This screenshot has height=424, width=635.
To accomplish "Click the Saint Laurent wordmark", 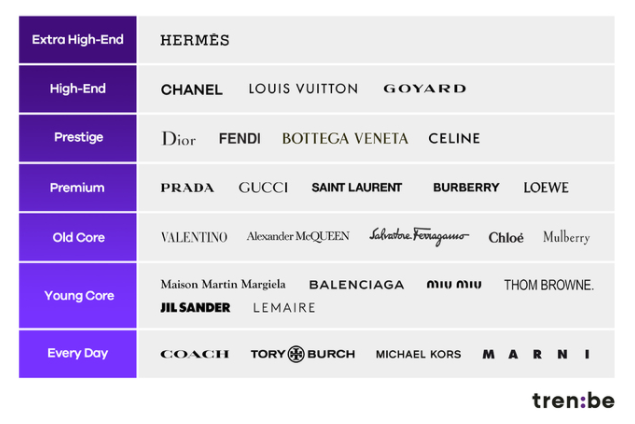I will point(357,187).
